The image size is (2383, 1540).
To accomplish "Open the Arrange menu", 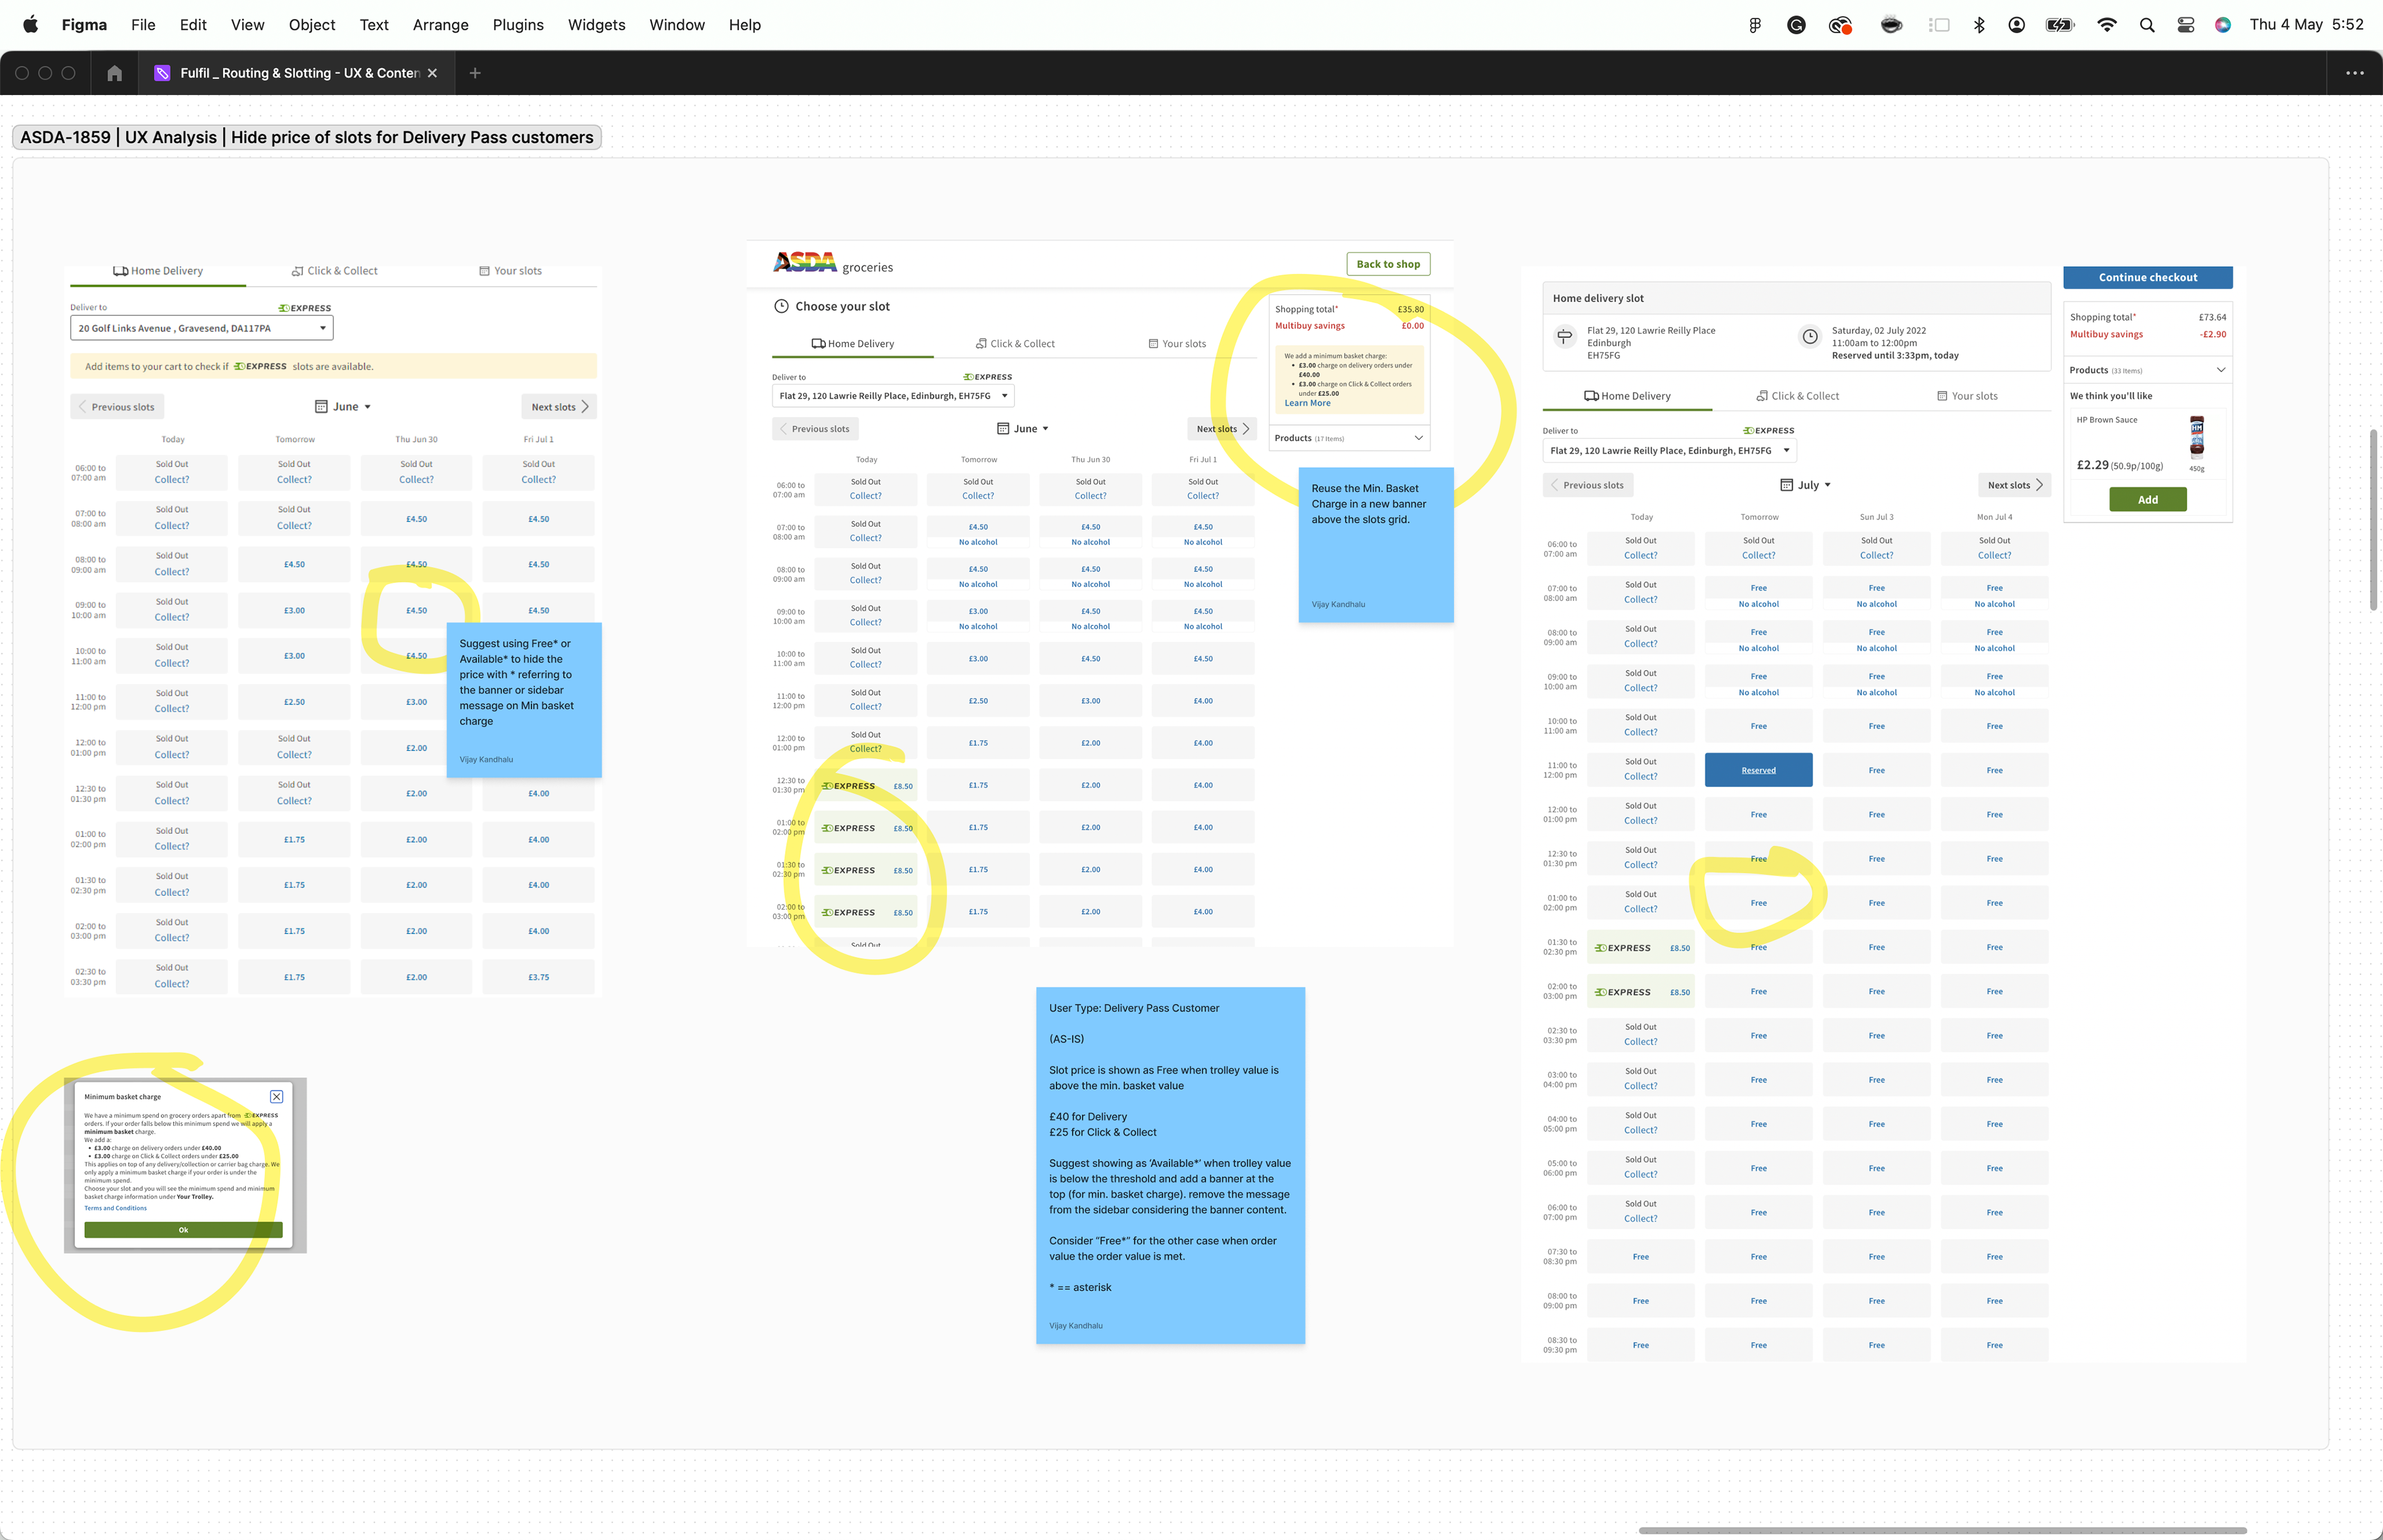I will coord(440,25).
